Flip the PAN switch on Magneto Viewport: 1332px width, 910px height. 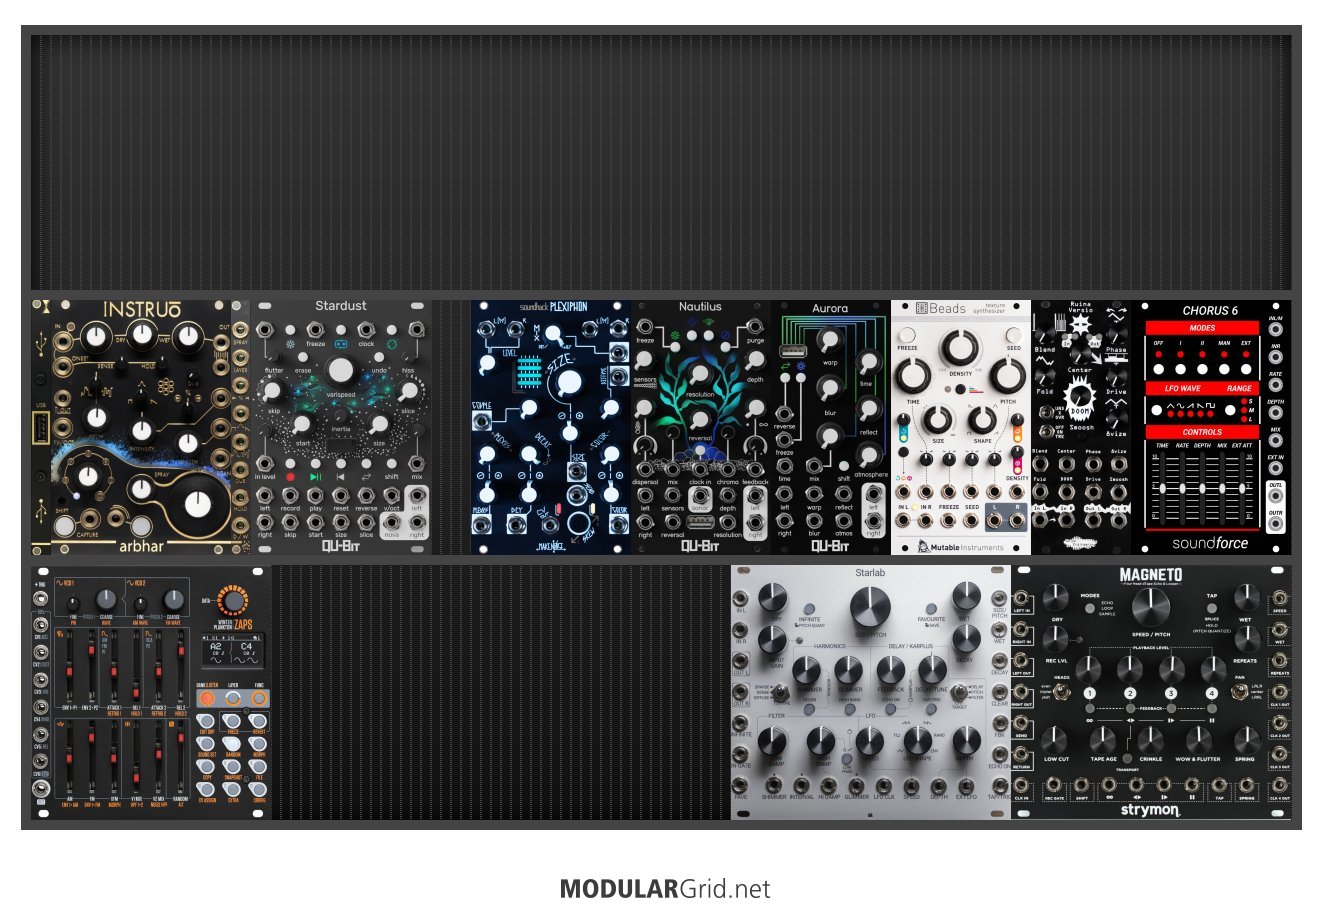click(x=1242, y=692)
